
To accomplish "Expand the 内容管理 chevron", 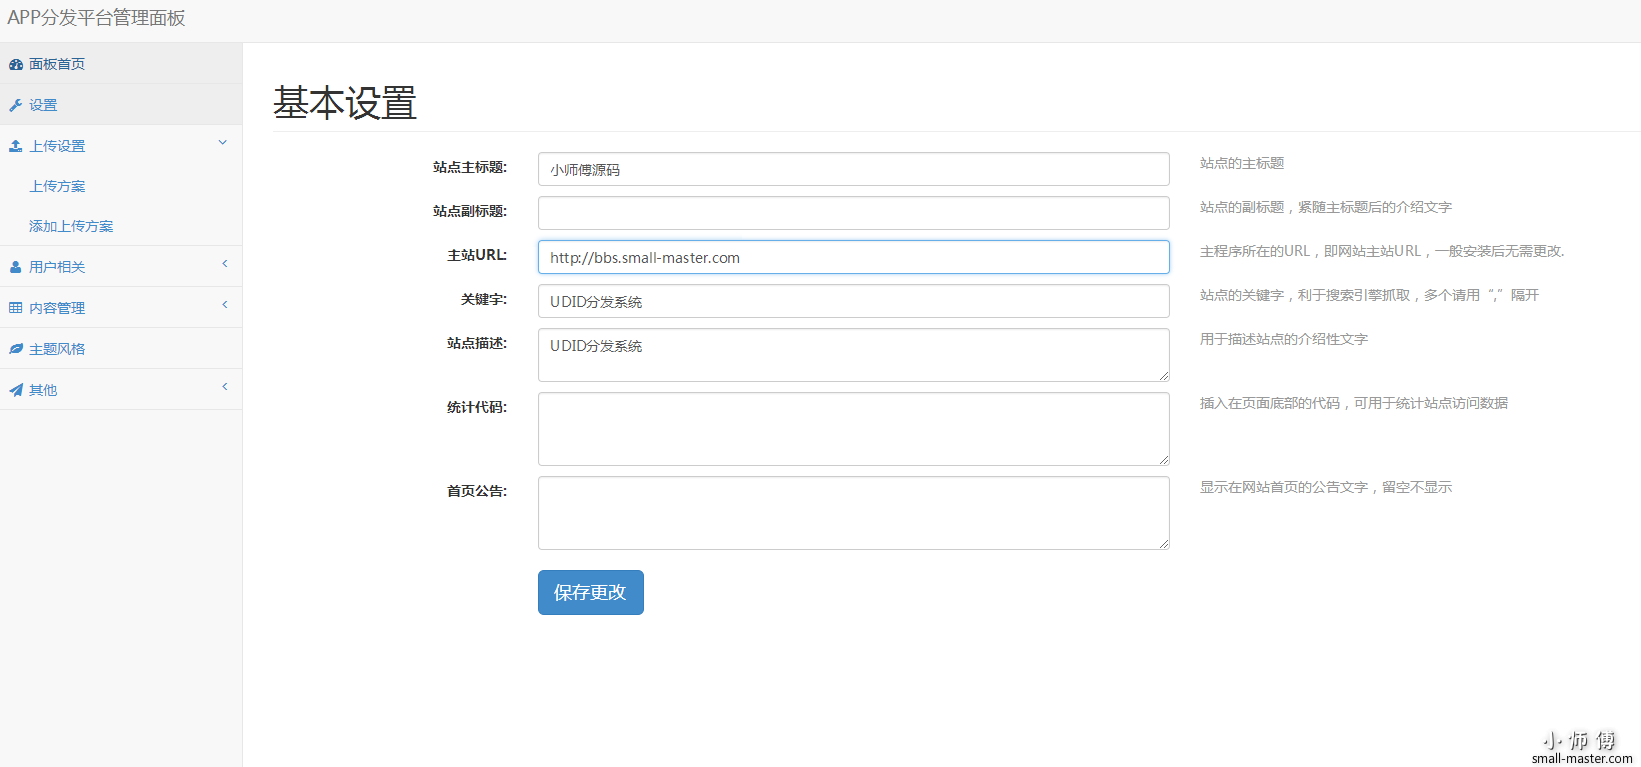I will 225,305.
